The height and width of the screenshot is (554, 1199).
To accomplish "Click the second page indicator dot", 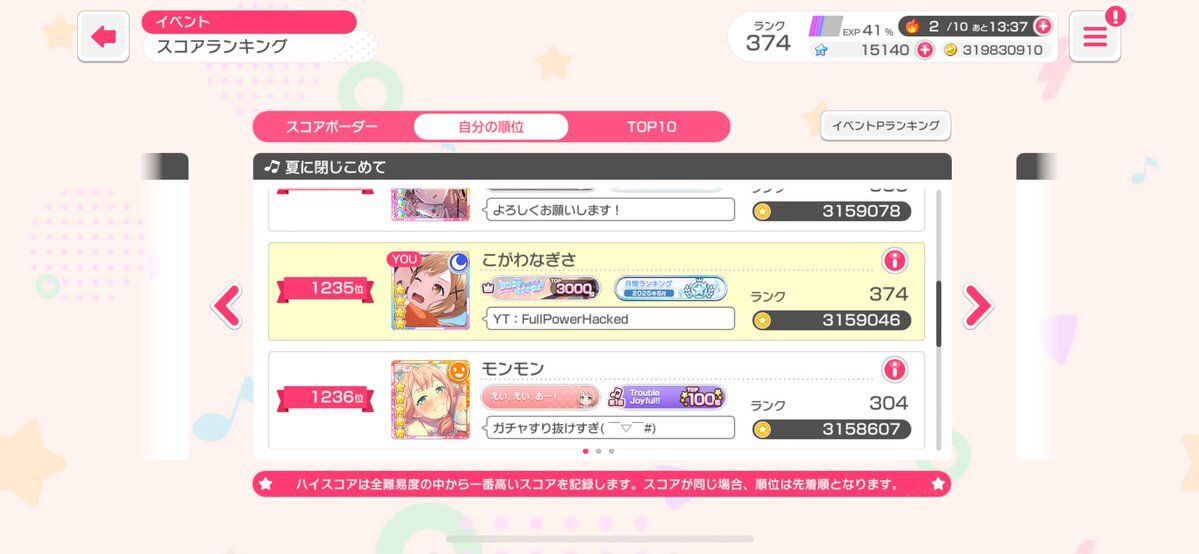I will pos(598,451).
